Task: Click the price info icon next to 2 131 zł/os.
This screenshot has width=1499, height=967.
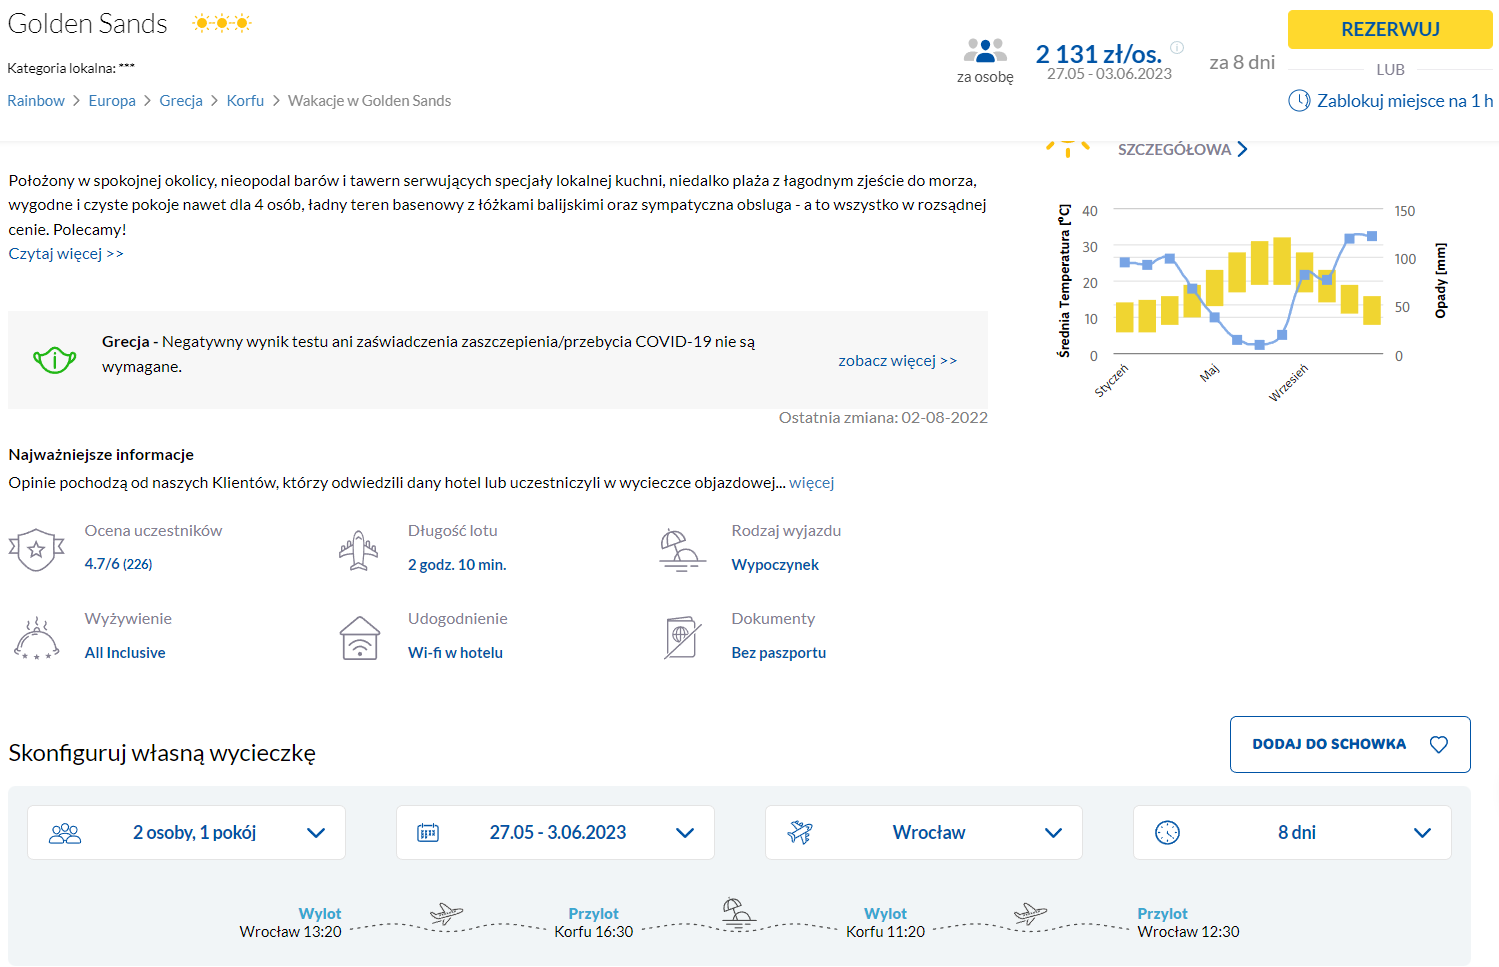Action: [x=1177, y=47]
